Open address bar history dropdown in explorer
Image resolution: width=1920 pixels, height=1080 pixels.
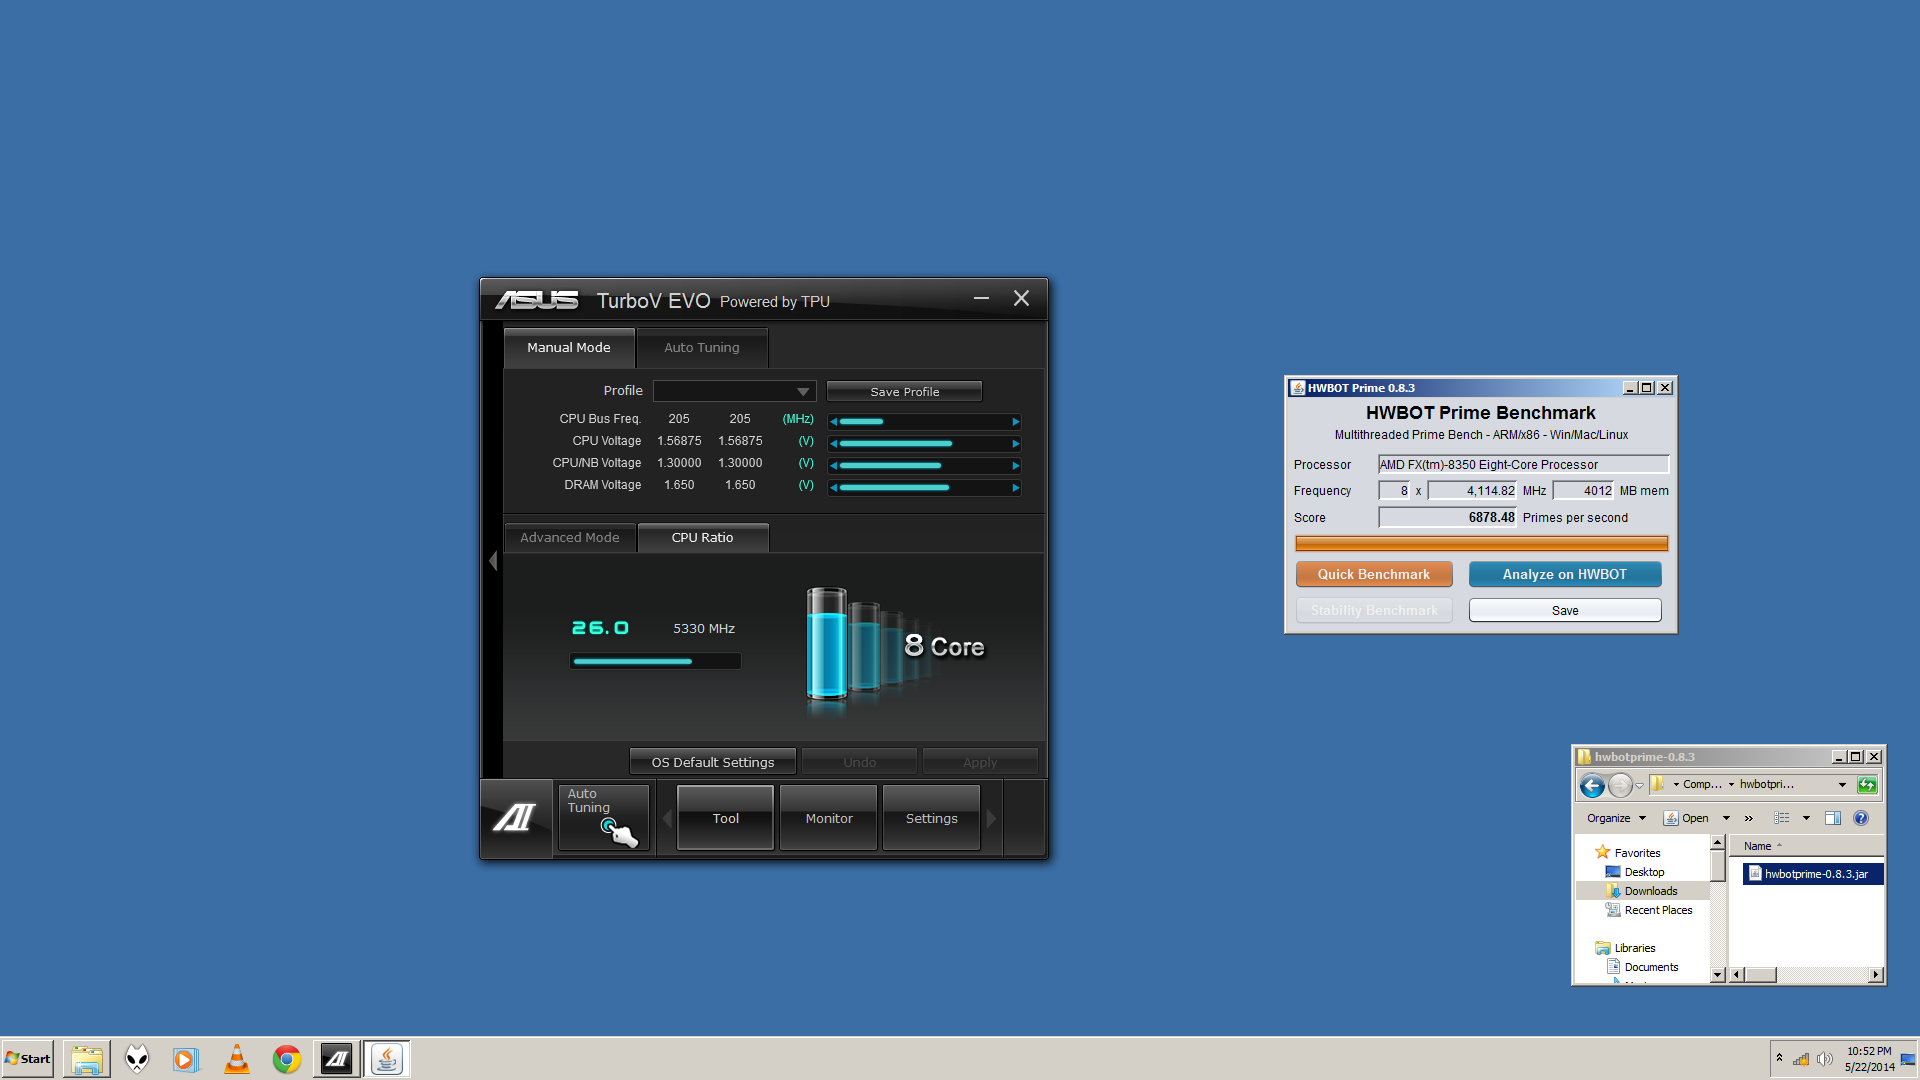1842,785
